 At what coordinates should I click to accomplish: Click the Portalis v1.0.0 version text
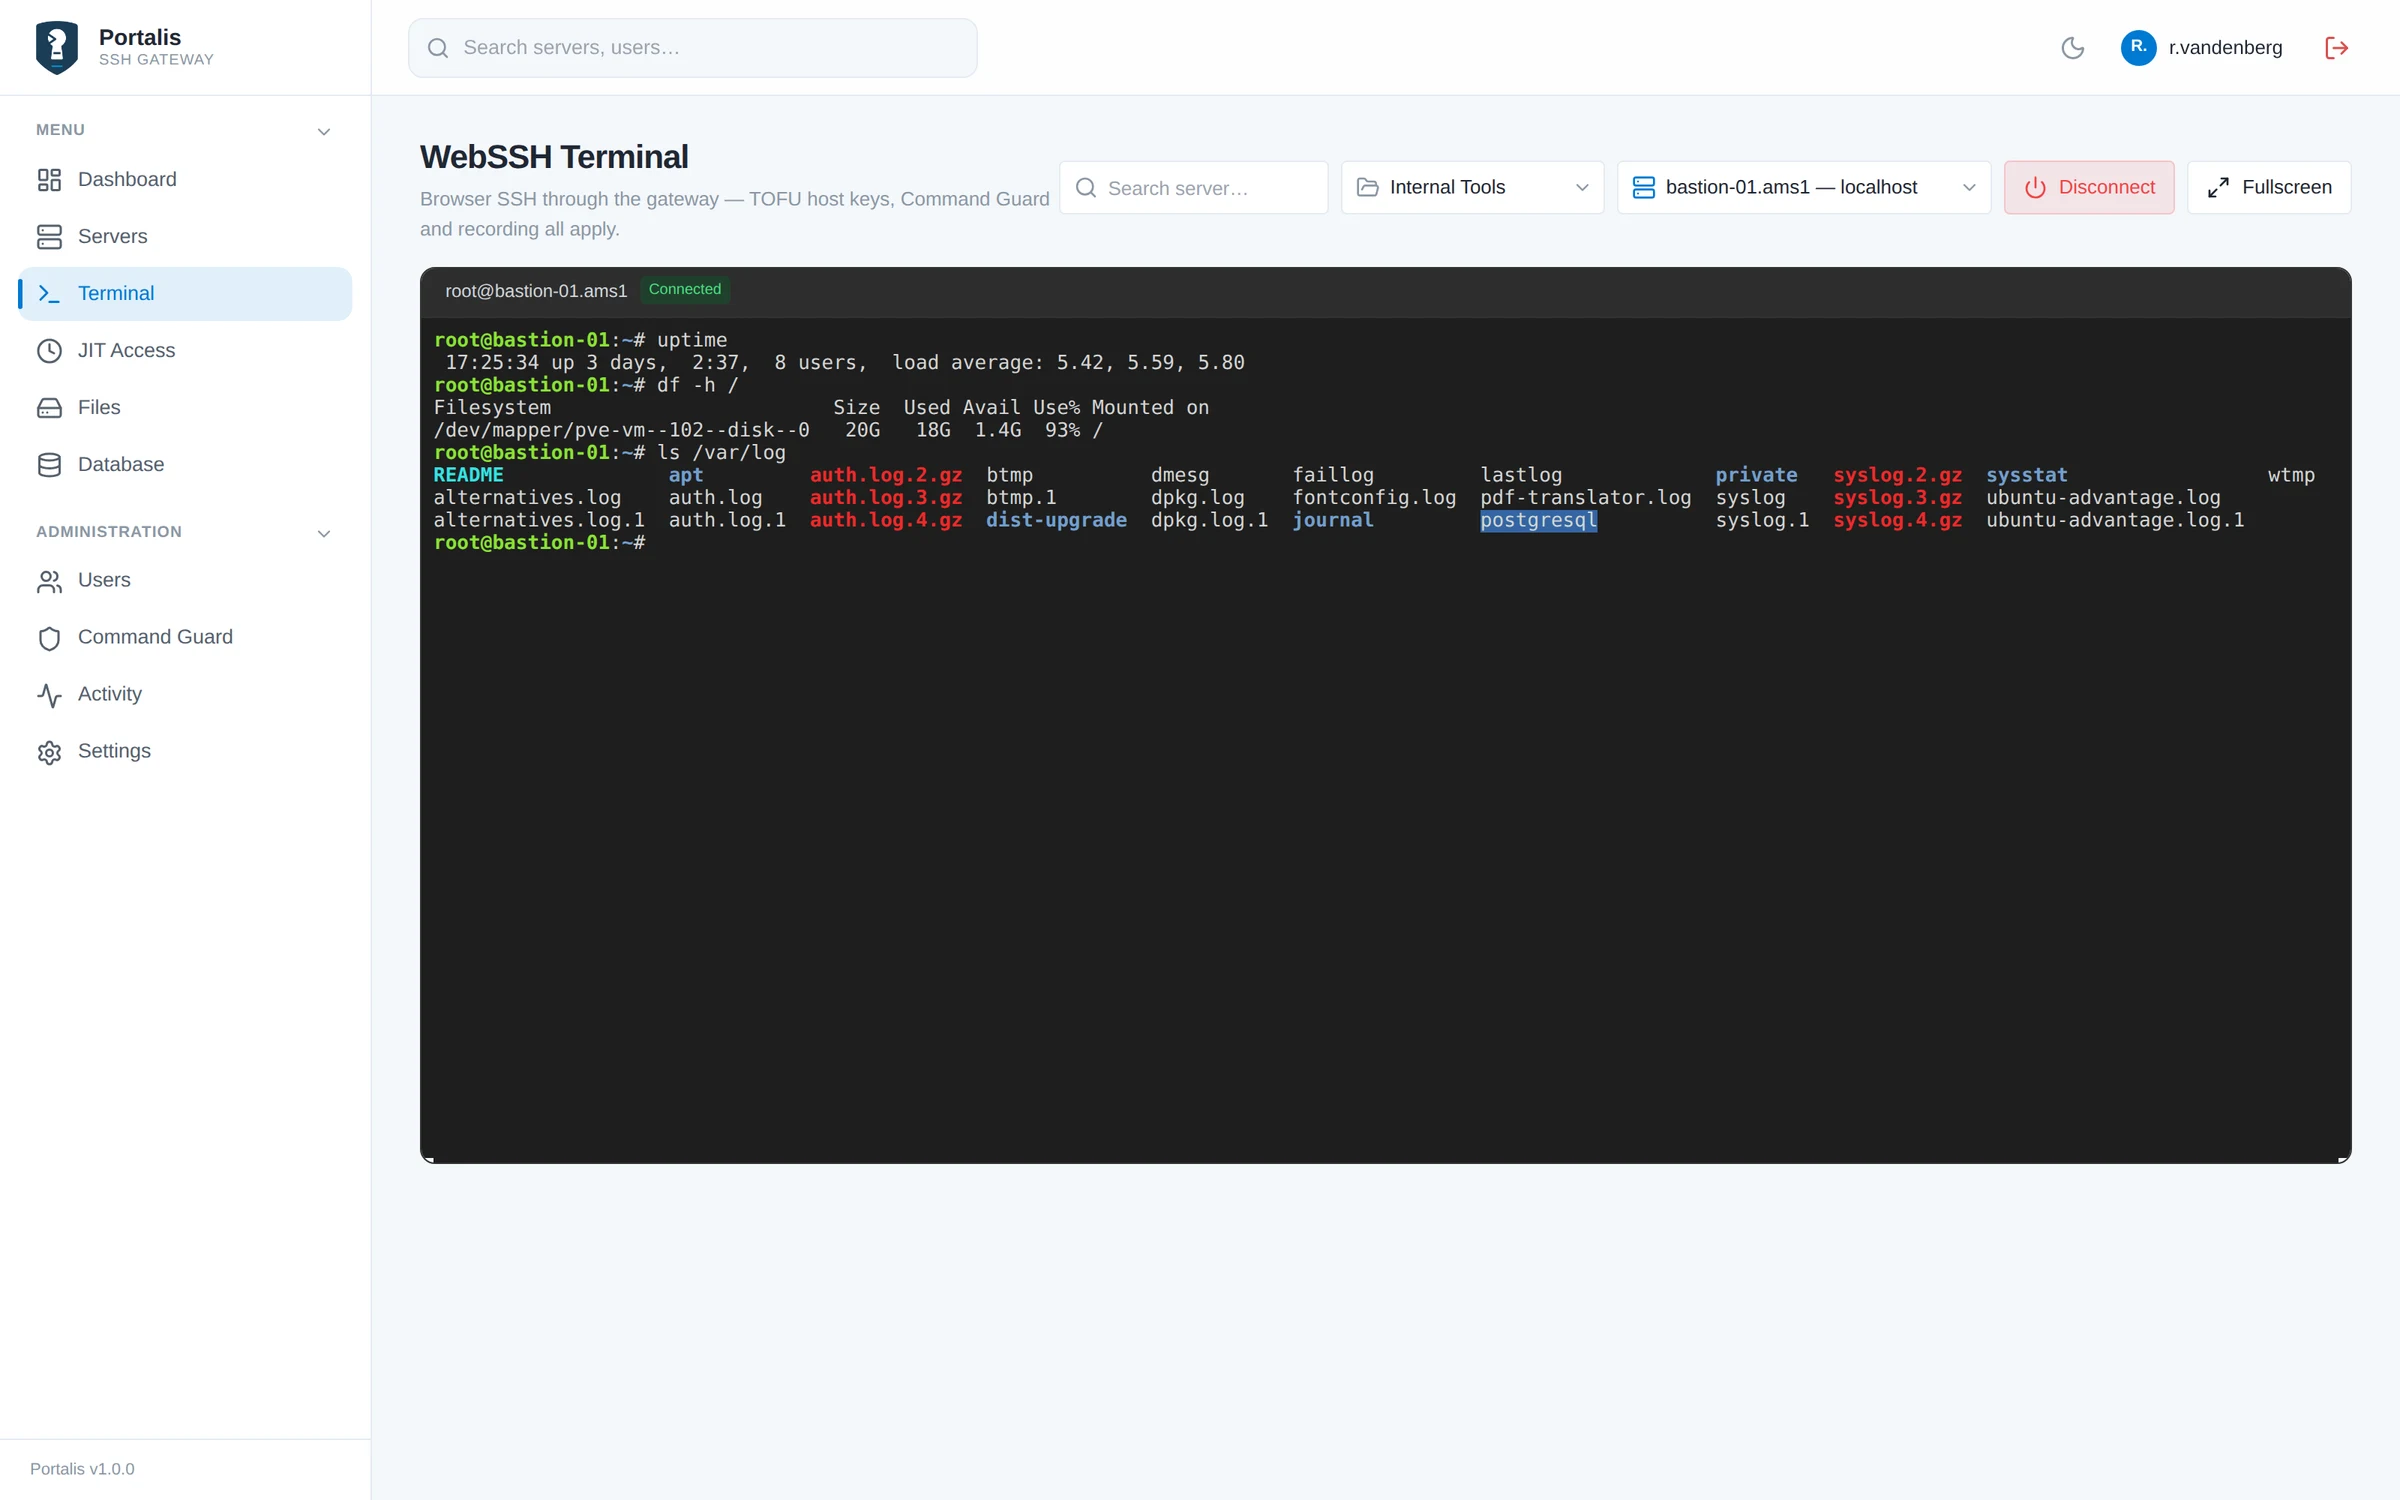coord(82,1469)
